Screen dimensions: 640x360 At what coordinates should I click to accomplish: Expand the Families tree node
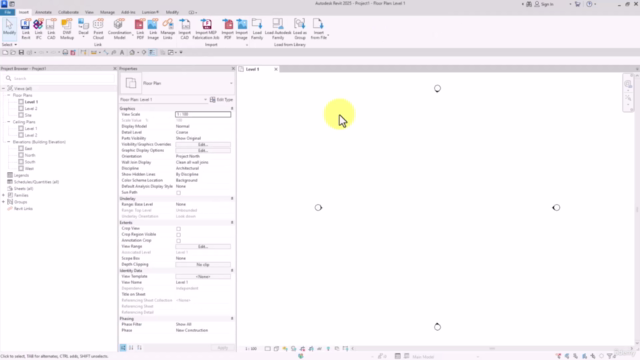tap(4, 196)
